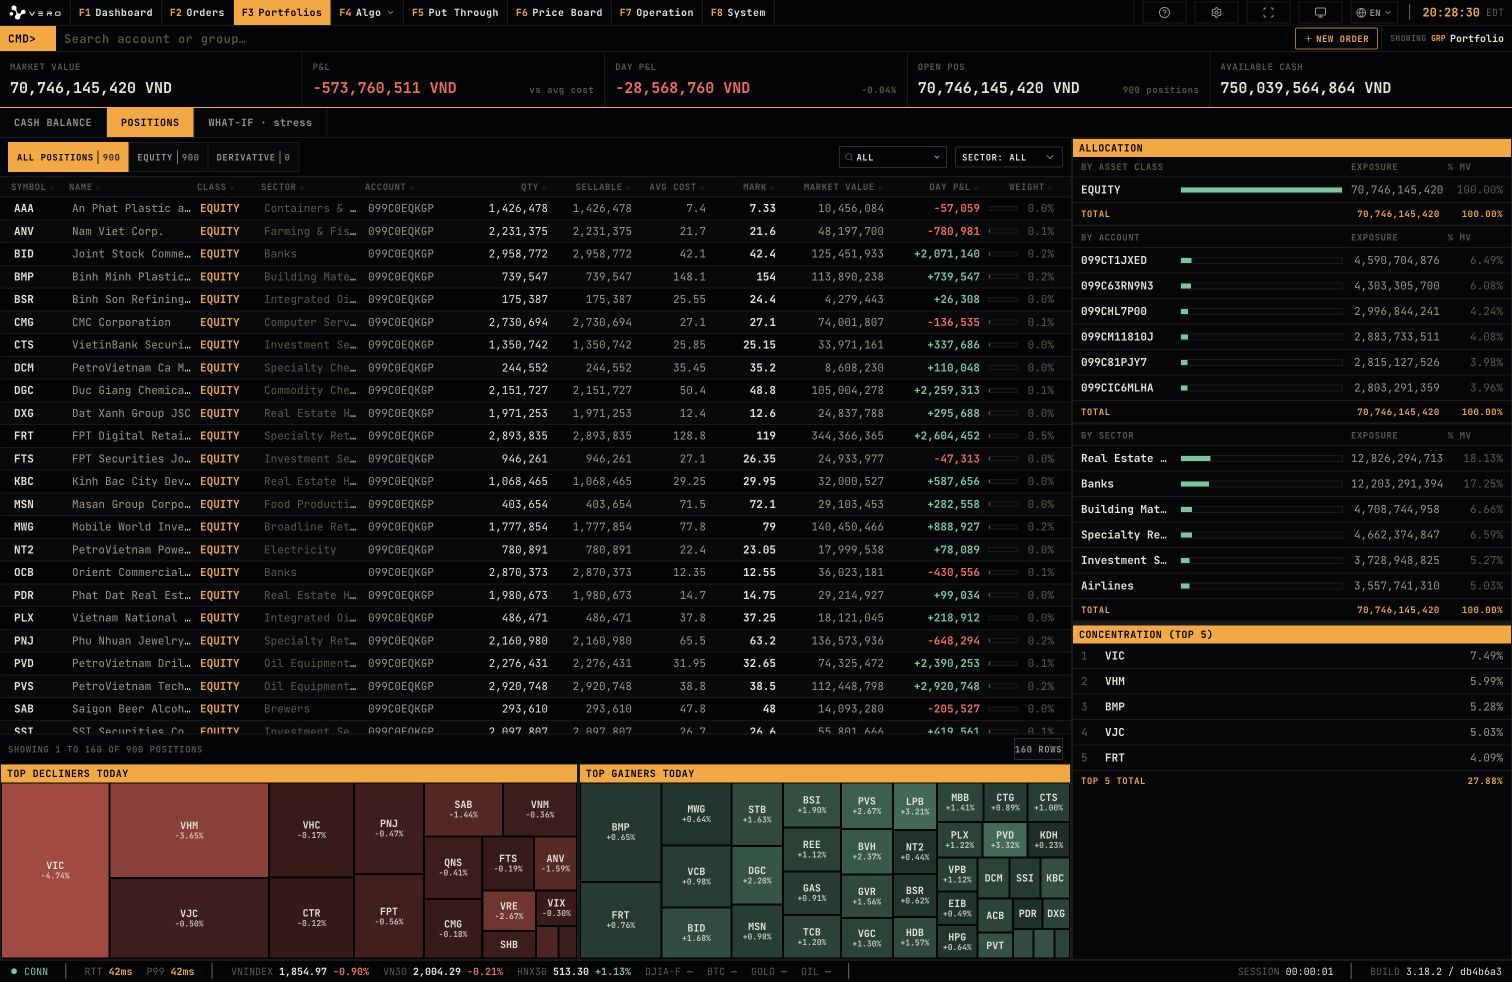Select the POSITIONS tab
The height and width of the screenshot is (982, 1512).
coord(150,123)
